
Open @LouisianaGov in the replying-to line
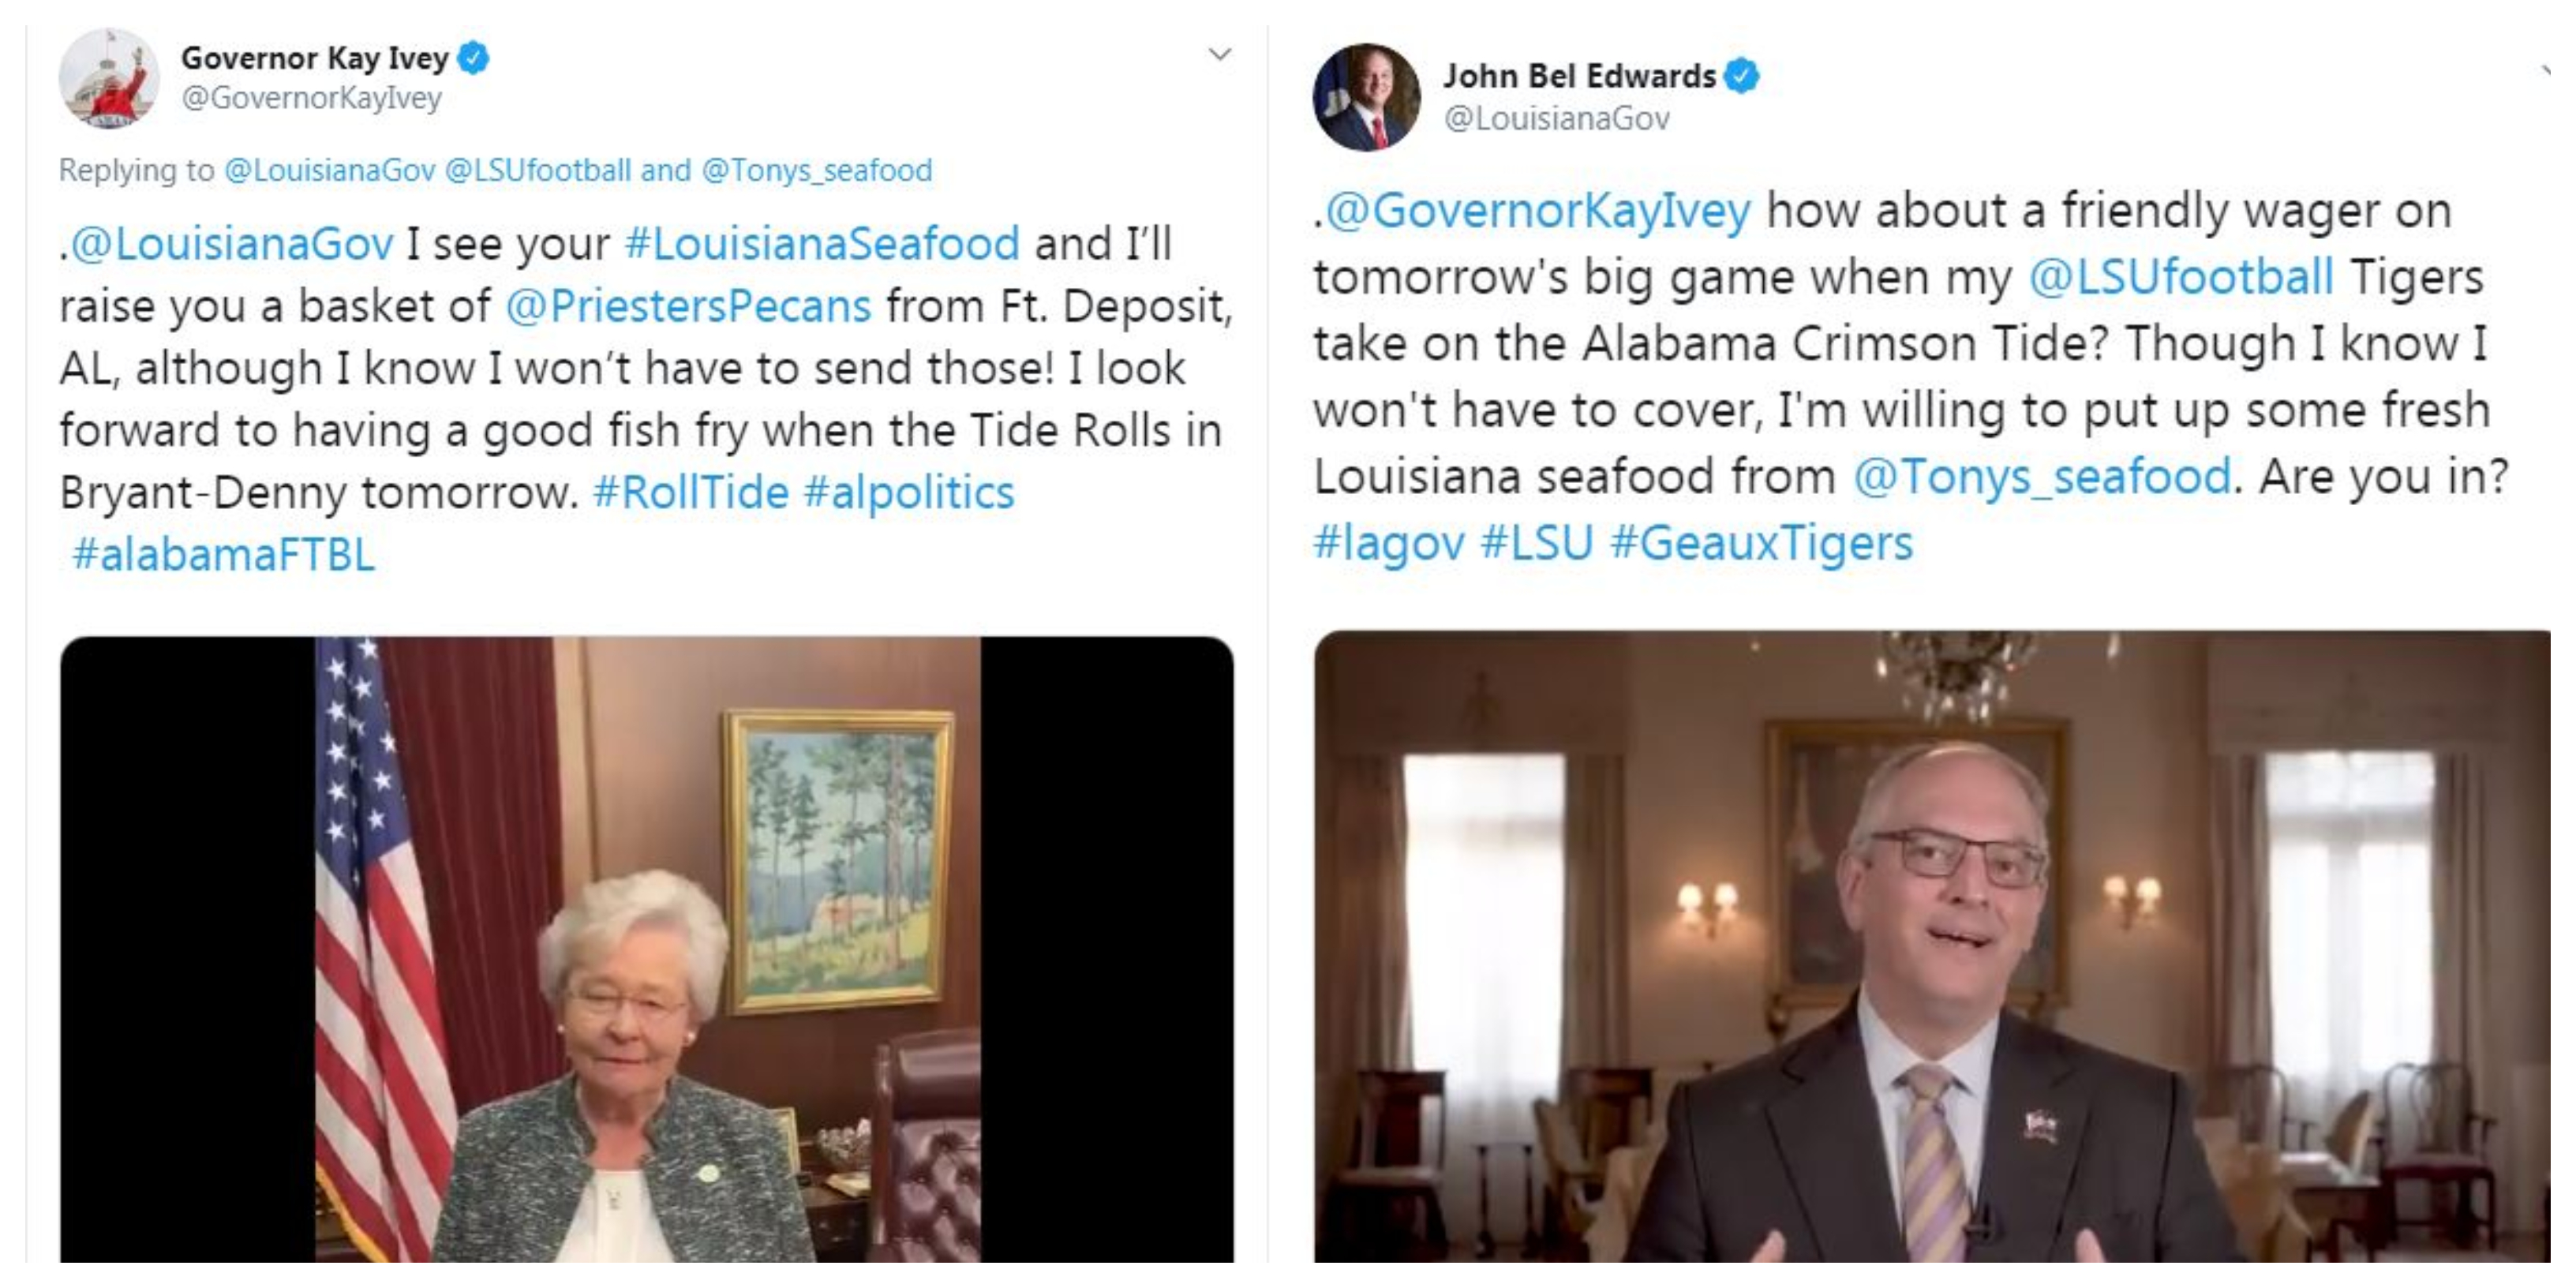[330, 170]
